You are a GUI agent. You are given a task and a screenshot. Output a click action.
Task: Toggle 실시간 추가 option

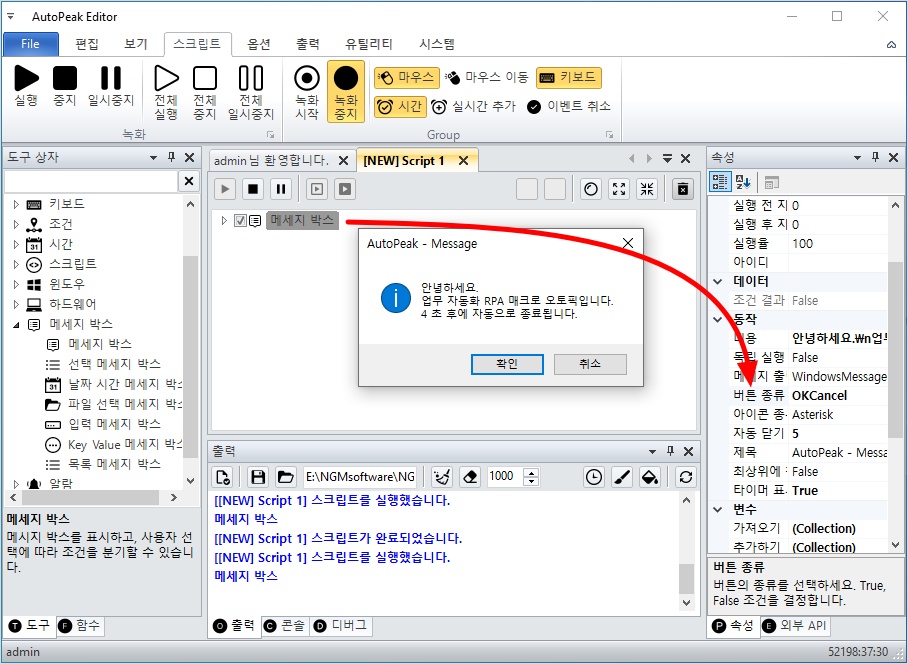point(474,107)
